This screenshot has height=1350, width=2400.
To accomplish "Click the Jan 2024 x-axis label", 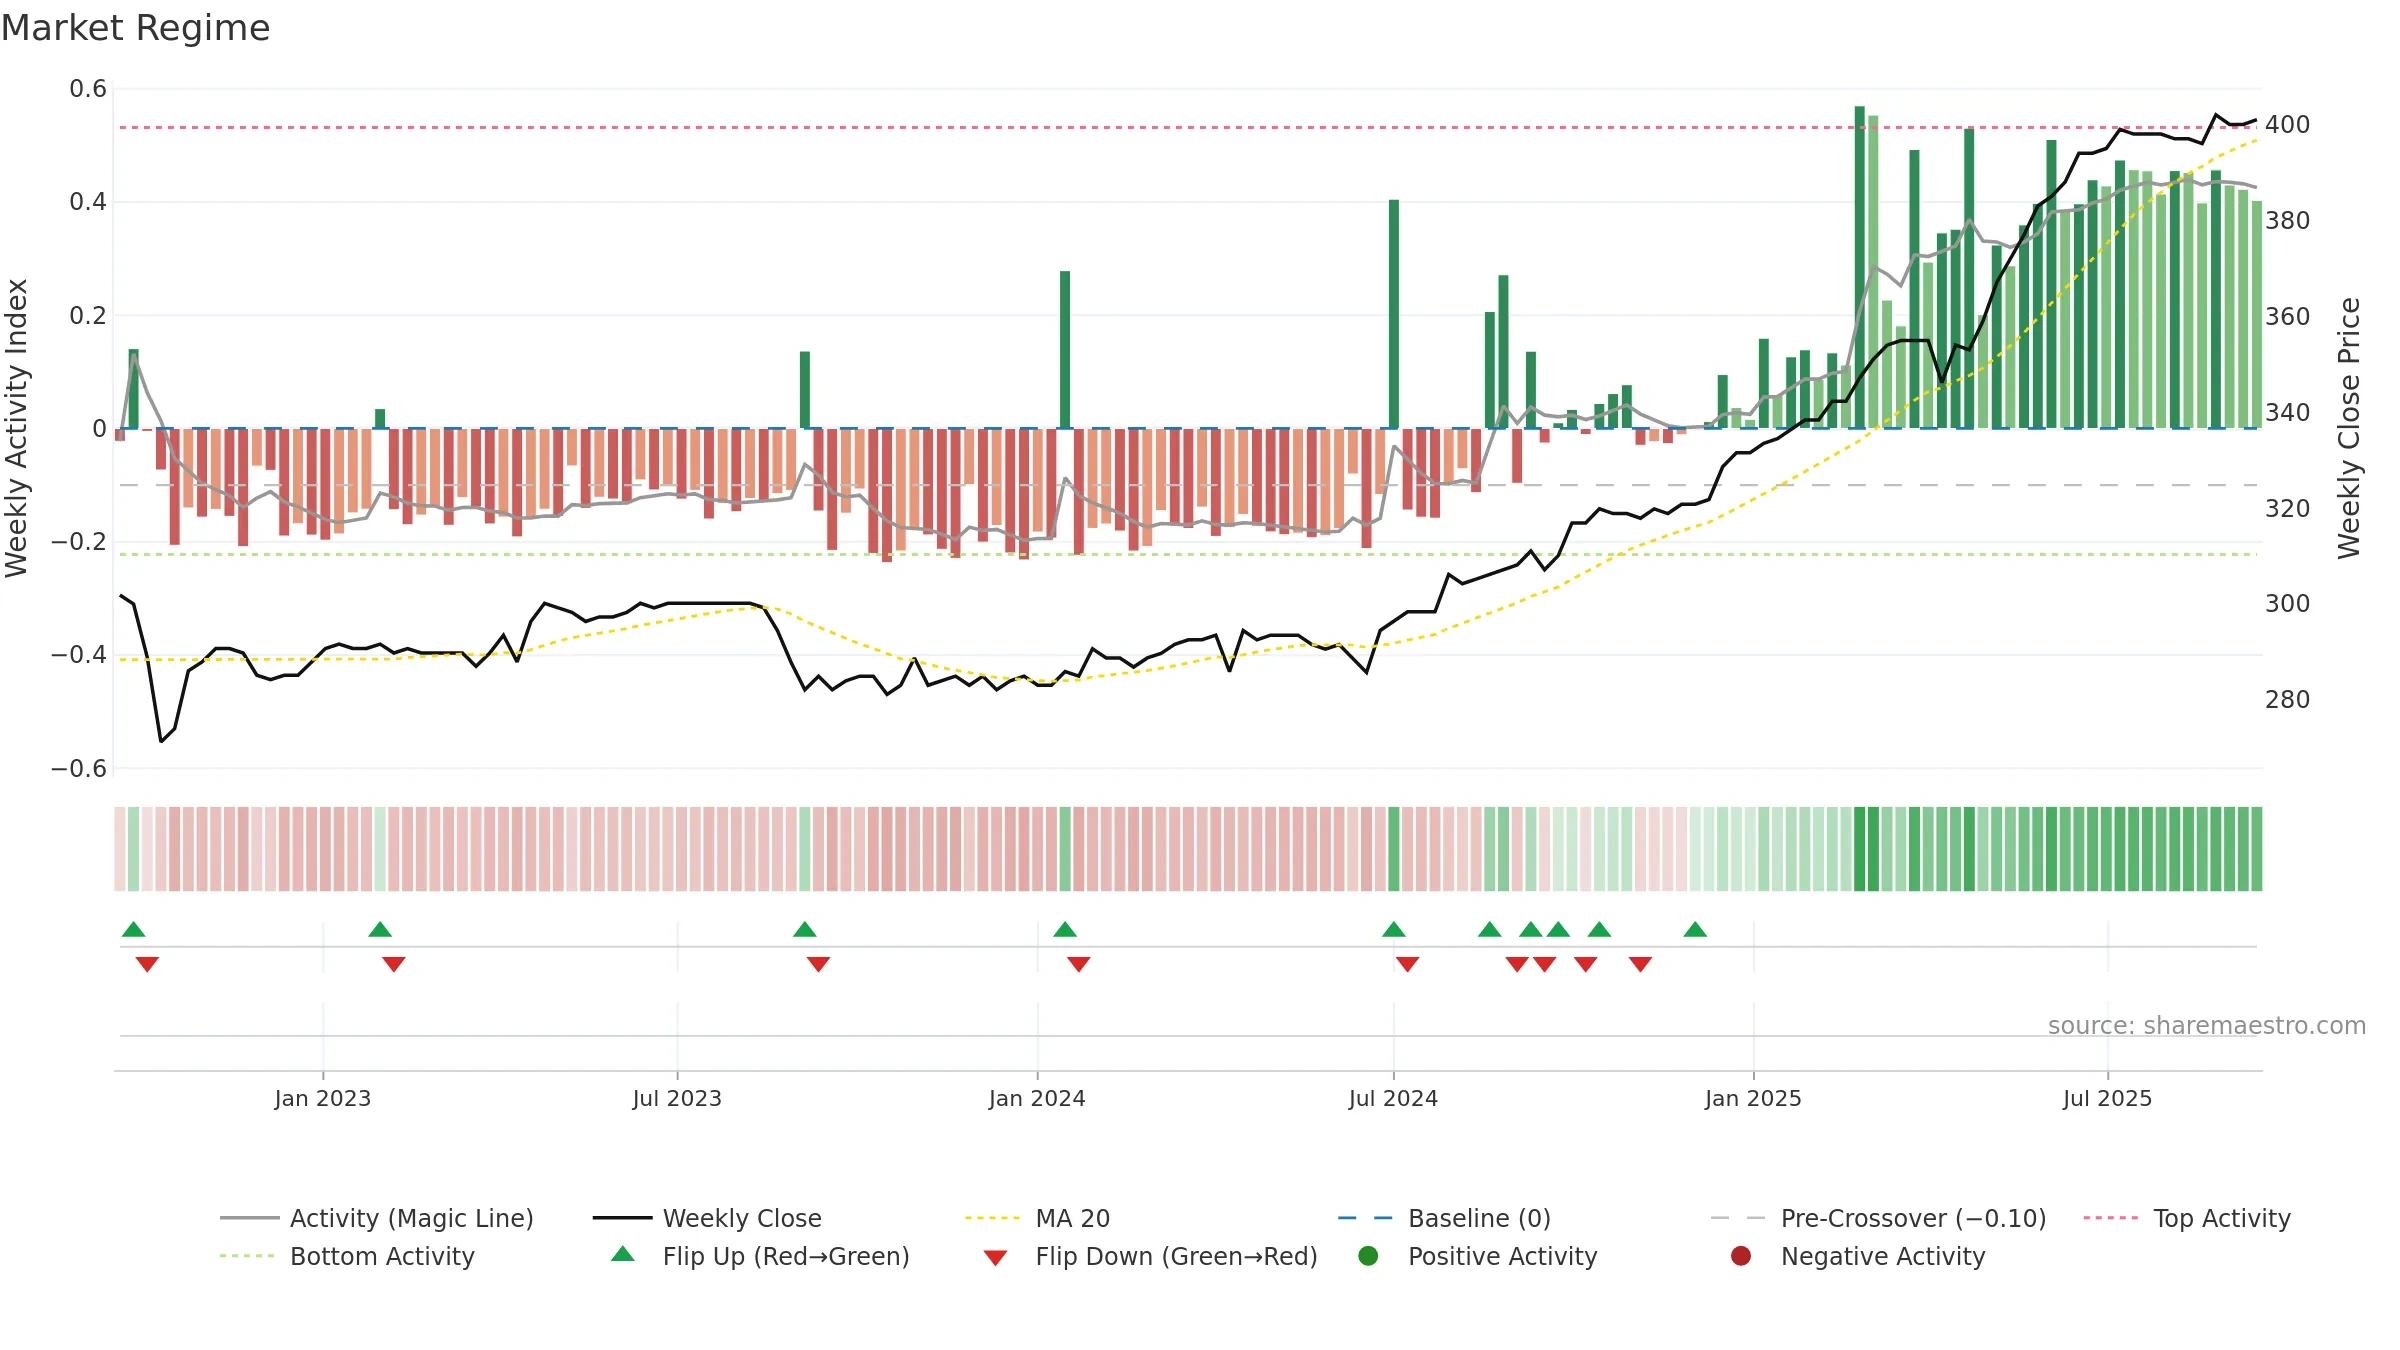I will pyautogui.click(x=1037, y=1098).
